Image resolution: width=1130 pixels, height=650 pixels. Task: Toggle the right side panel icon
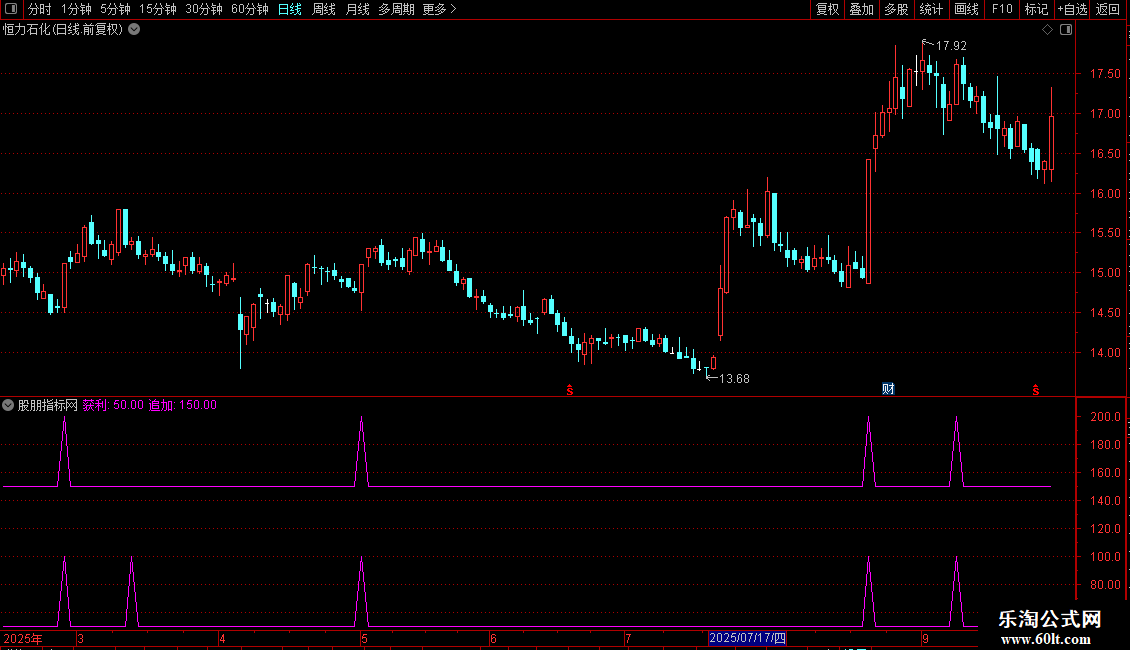coord(1066,30)
